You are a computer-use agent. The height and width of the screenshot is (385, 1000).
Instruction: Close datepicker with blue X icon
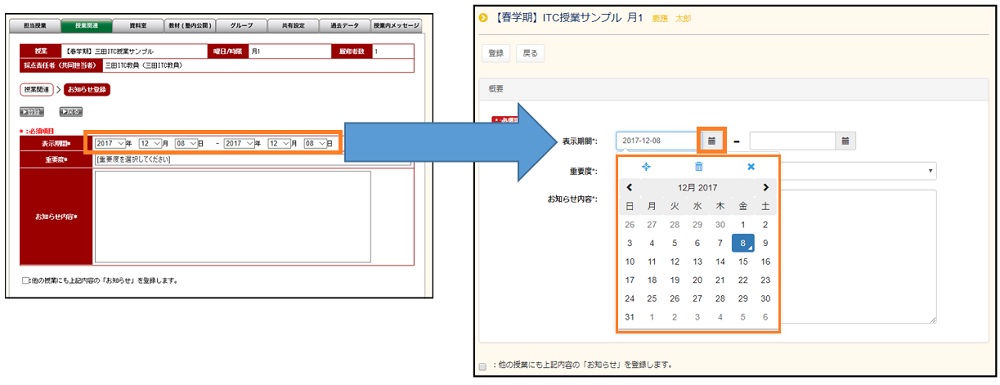751,166
